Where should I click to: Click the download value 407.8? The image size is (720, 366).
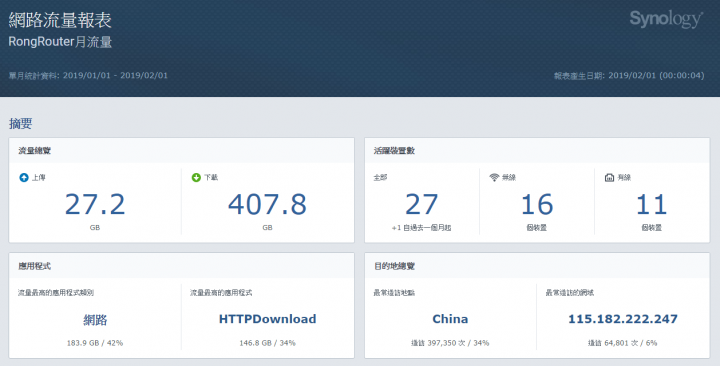[x=267, y=204]
